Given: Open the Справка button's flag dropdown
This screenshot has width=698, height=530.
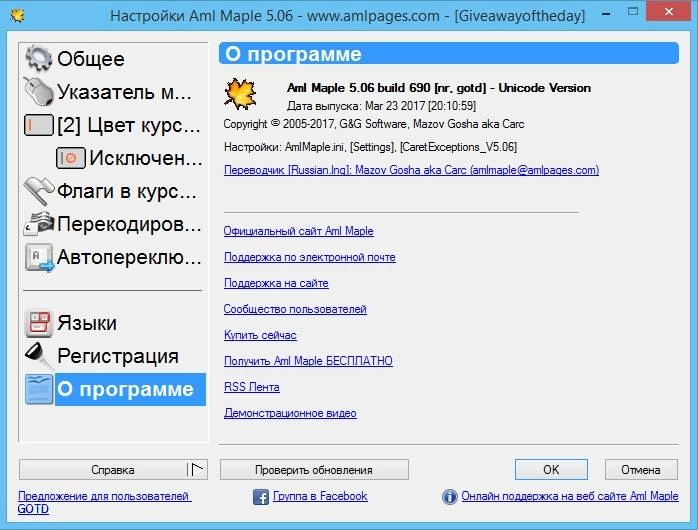Looking at the screenshot, I should [197, 469].
